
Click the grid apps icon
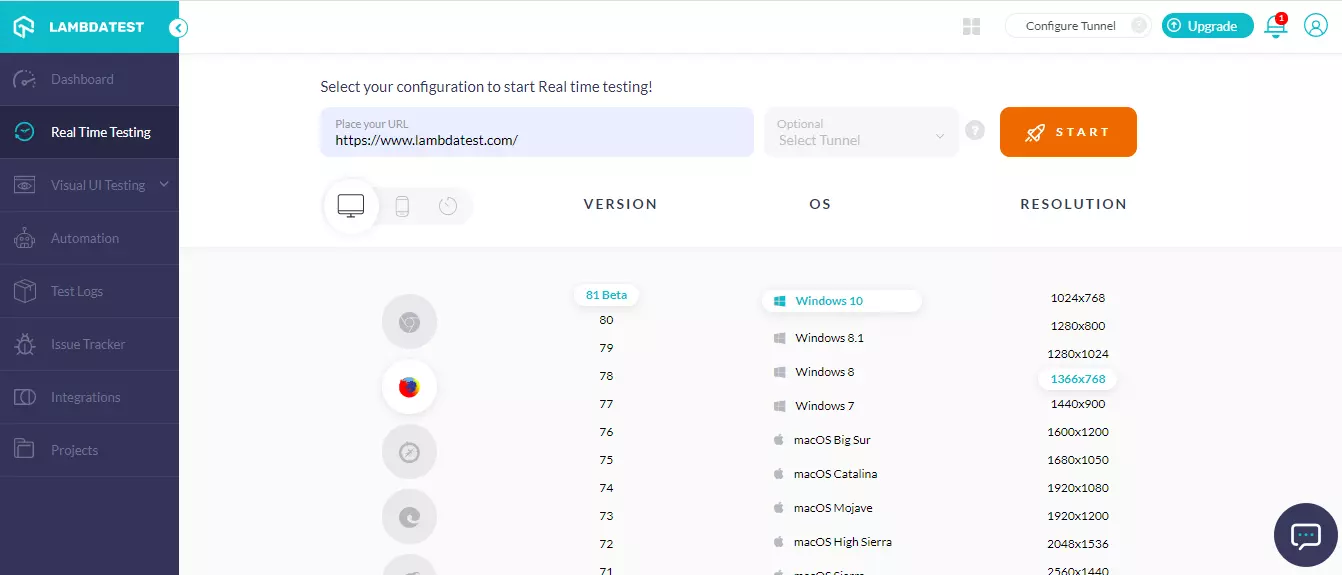pos(971,27)
